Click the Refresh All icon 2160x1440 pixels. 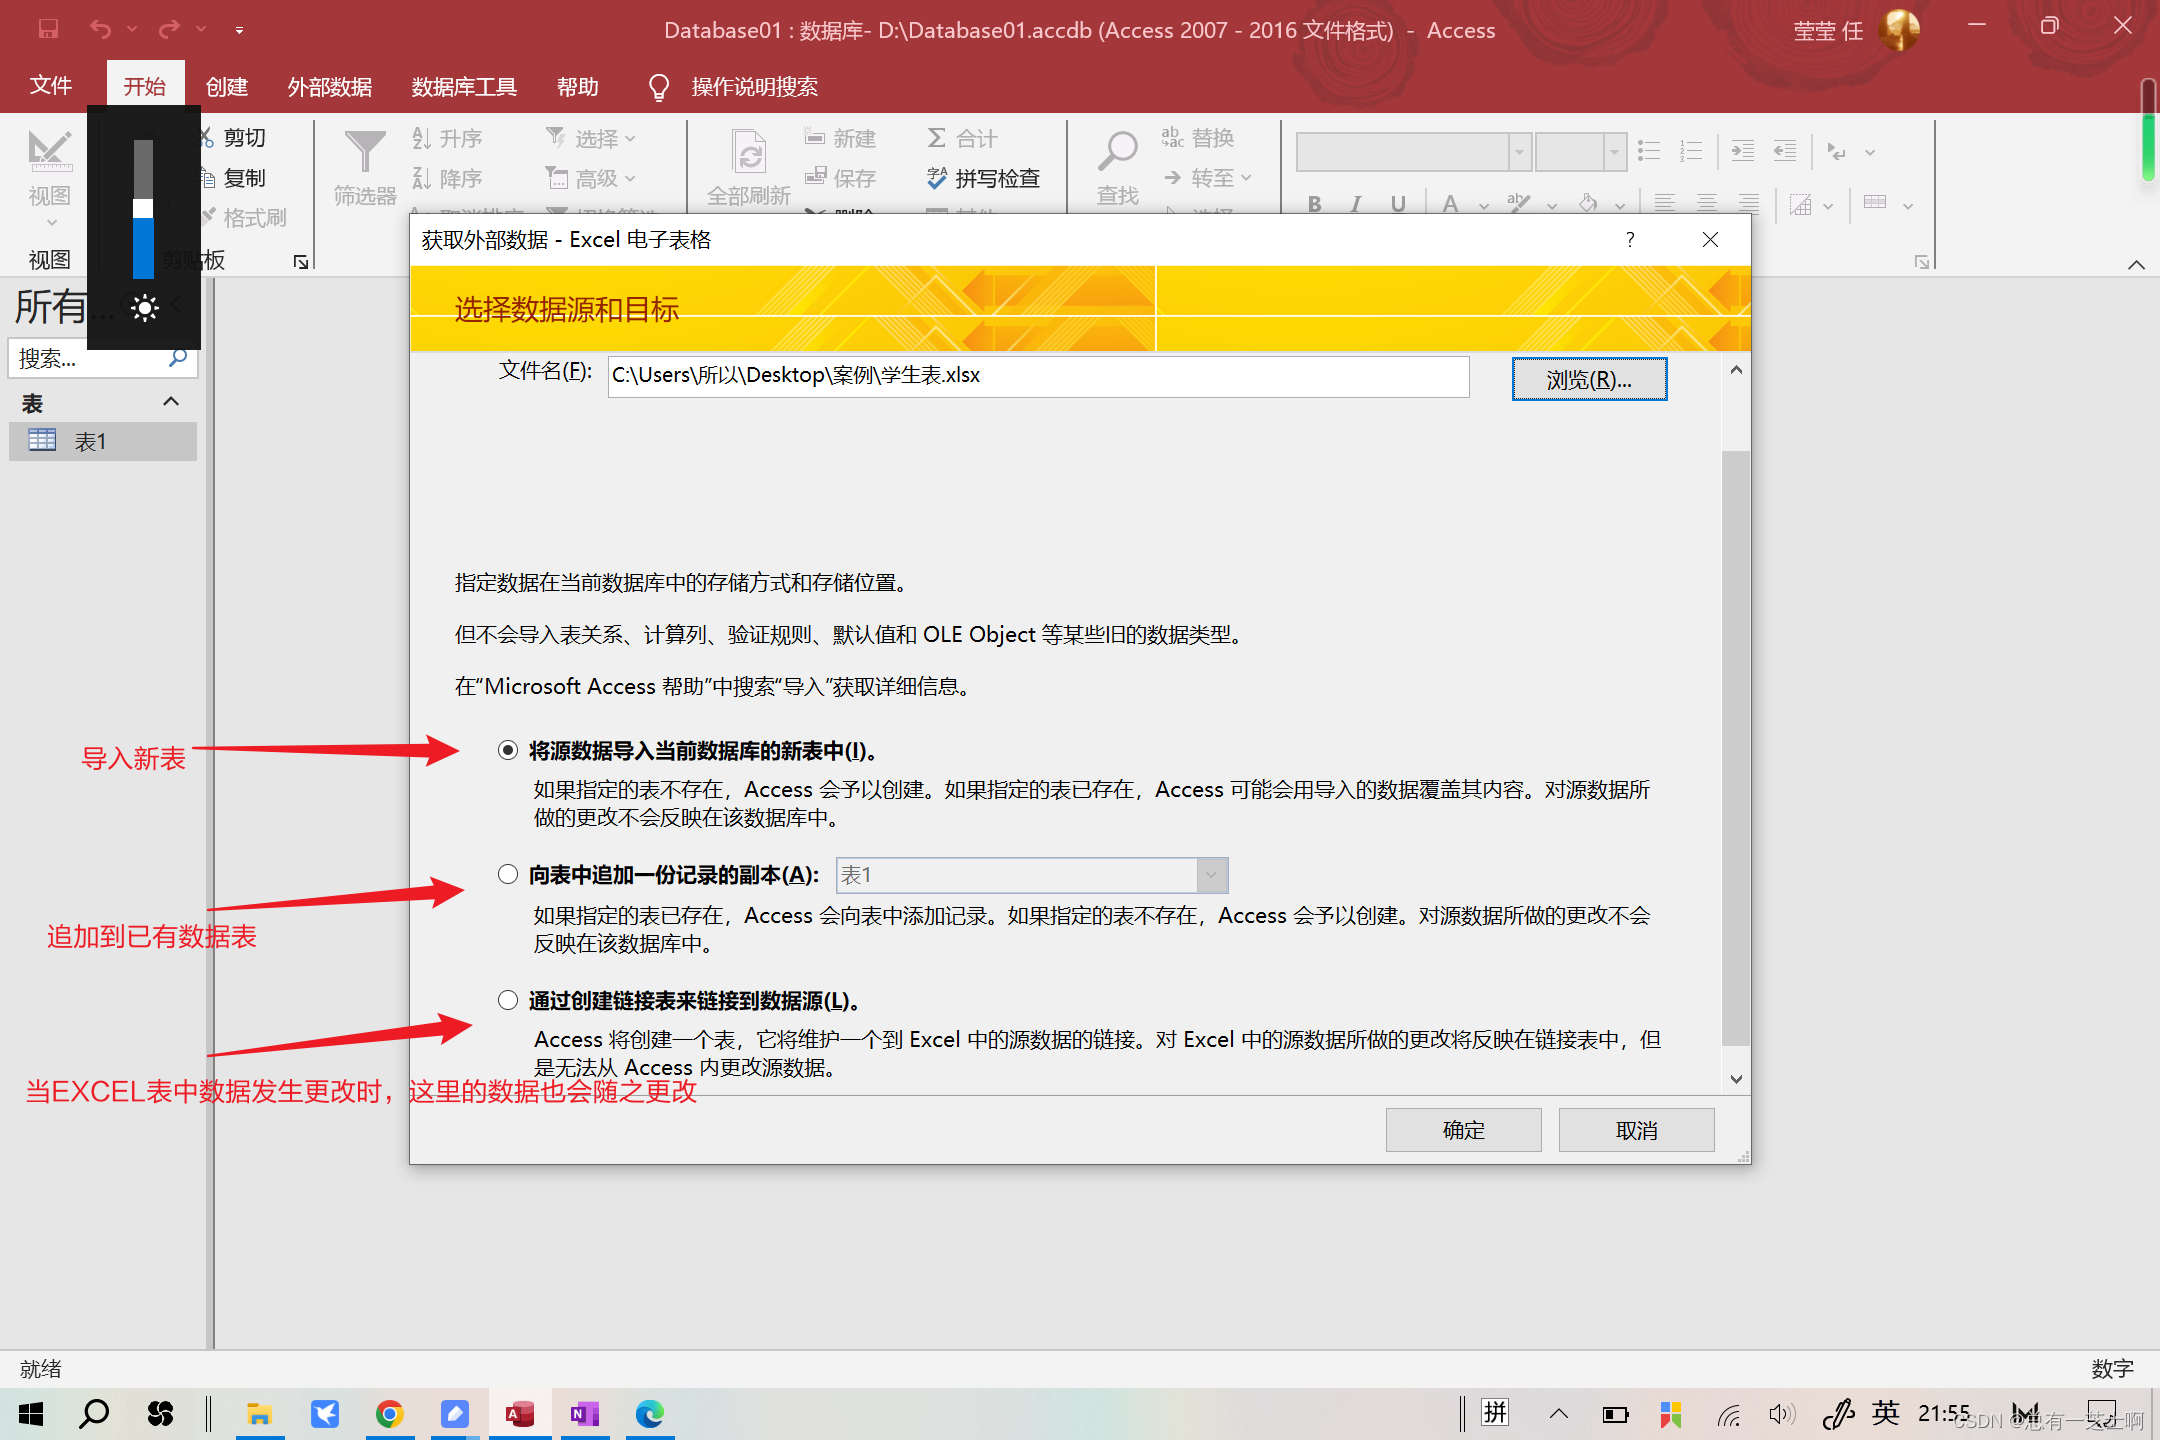pyautogui.click(x=749, y=153)
